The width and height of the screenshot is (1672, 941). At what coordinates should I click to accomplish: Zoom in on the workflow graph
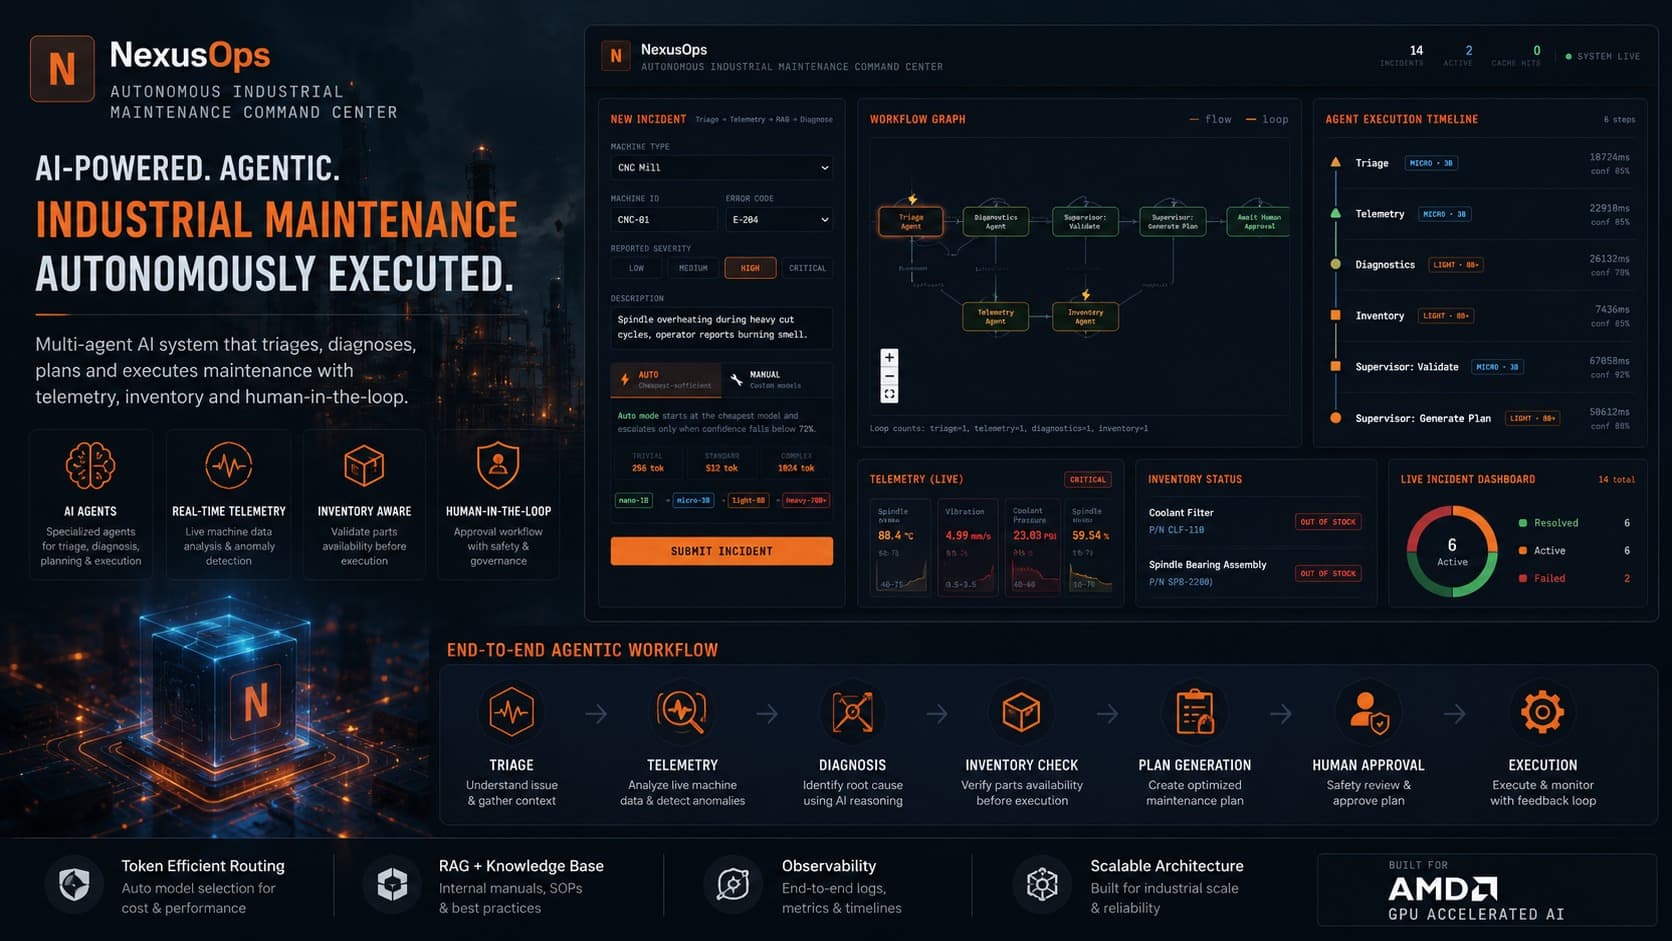click(x=889, y=357)
